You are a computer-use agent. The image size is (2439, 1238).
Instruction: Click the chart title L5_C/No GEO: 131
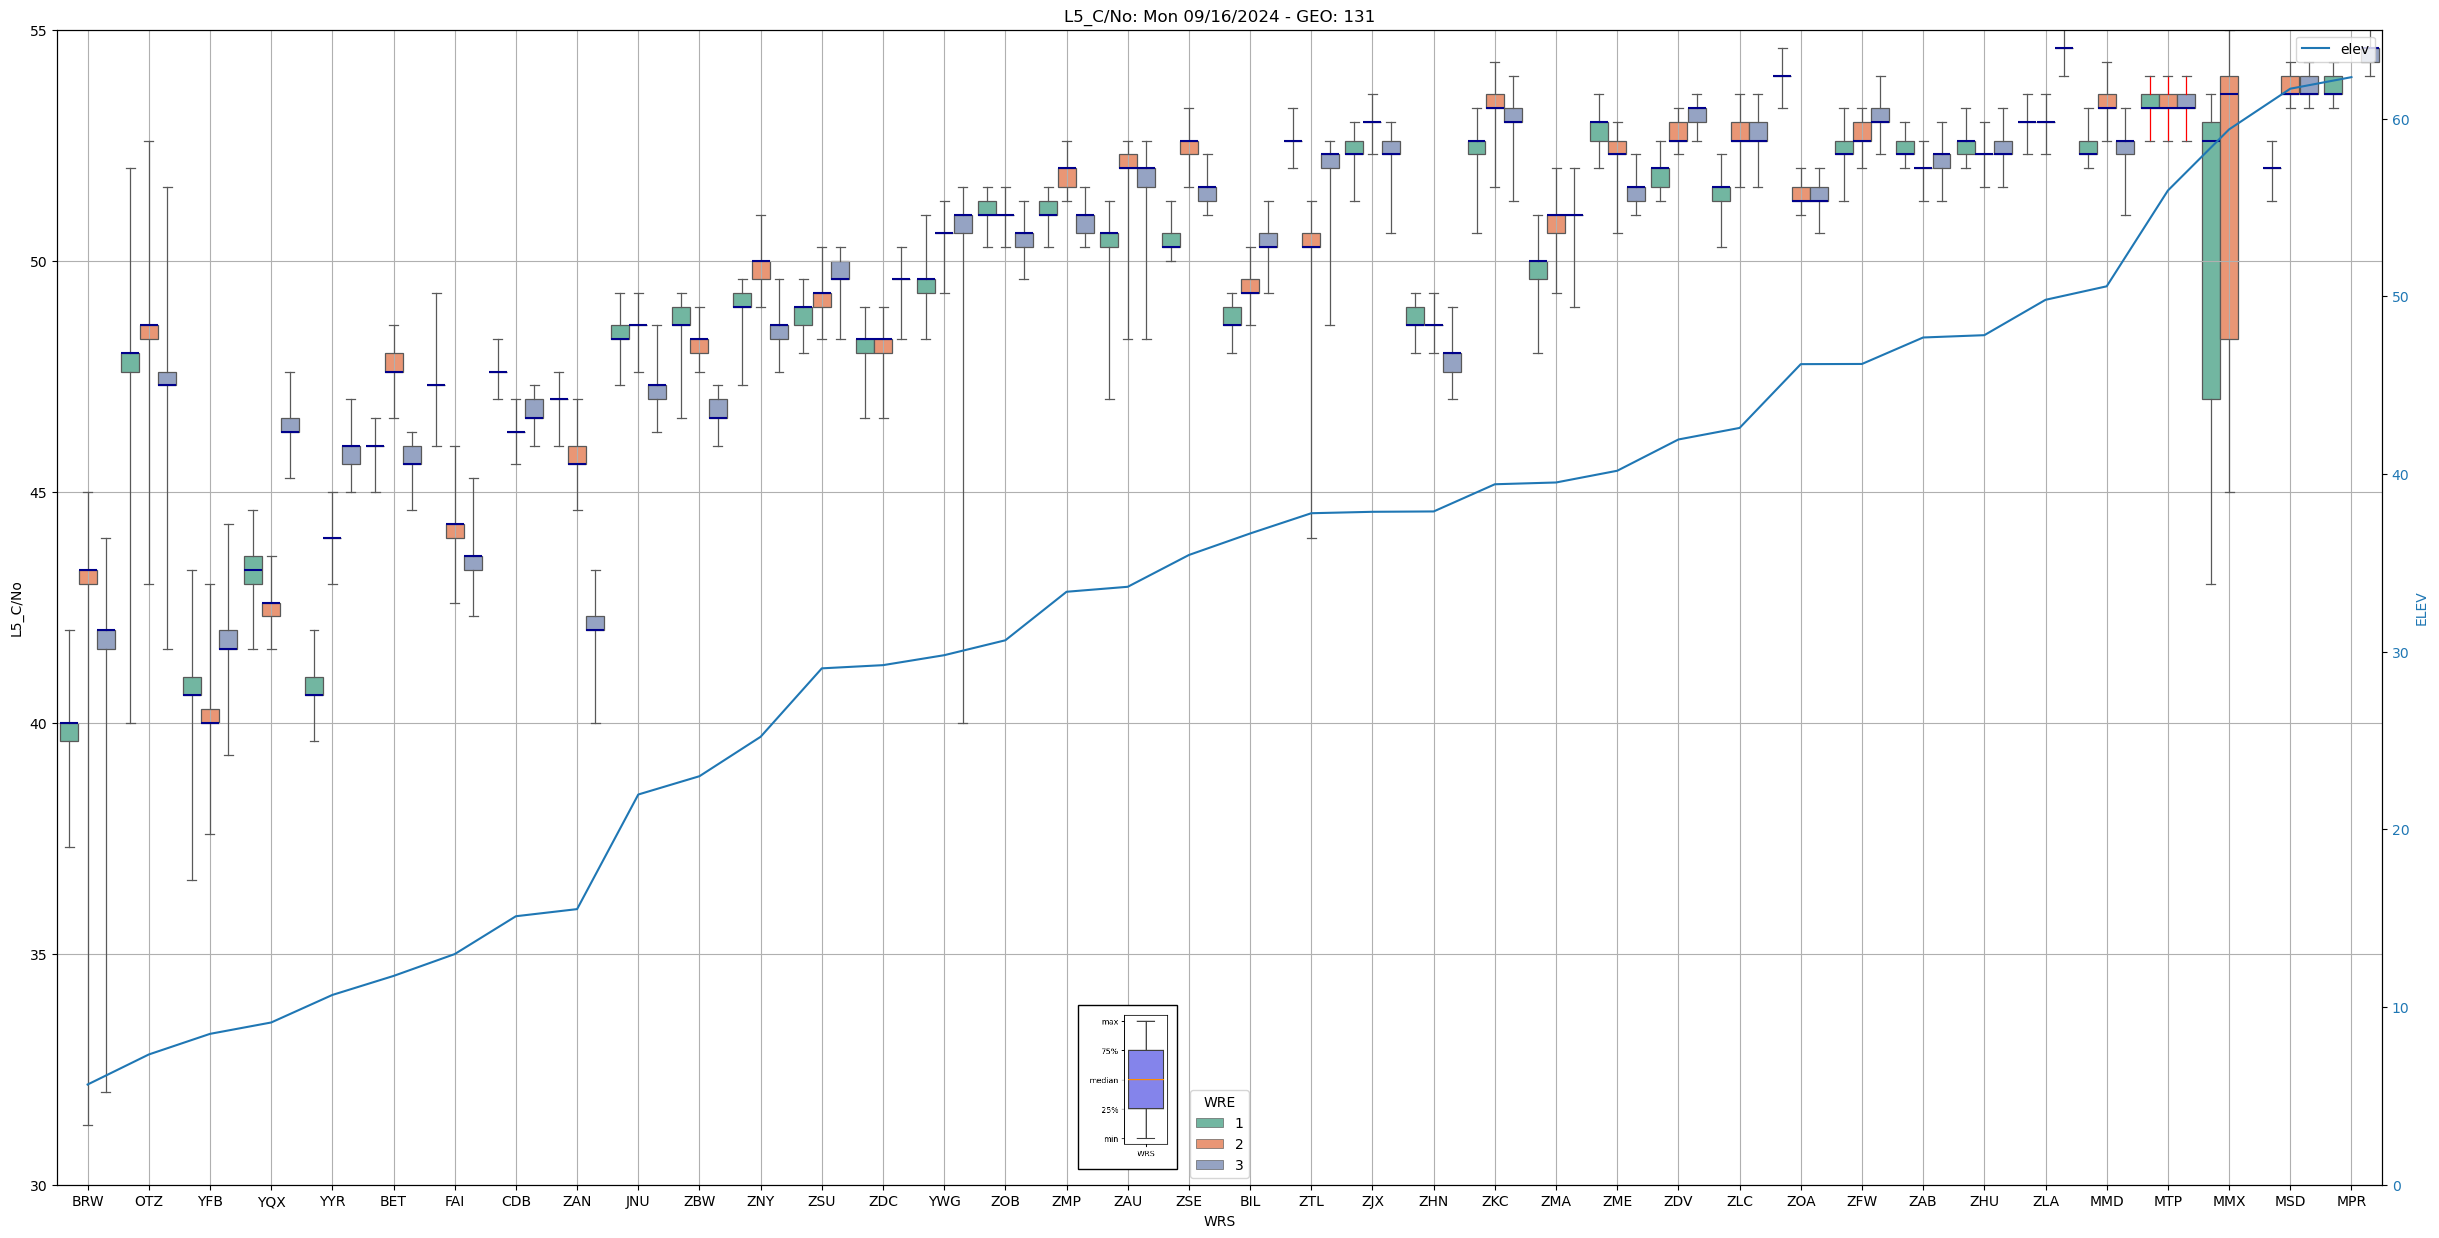tap(1219, 16)
